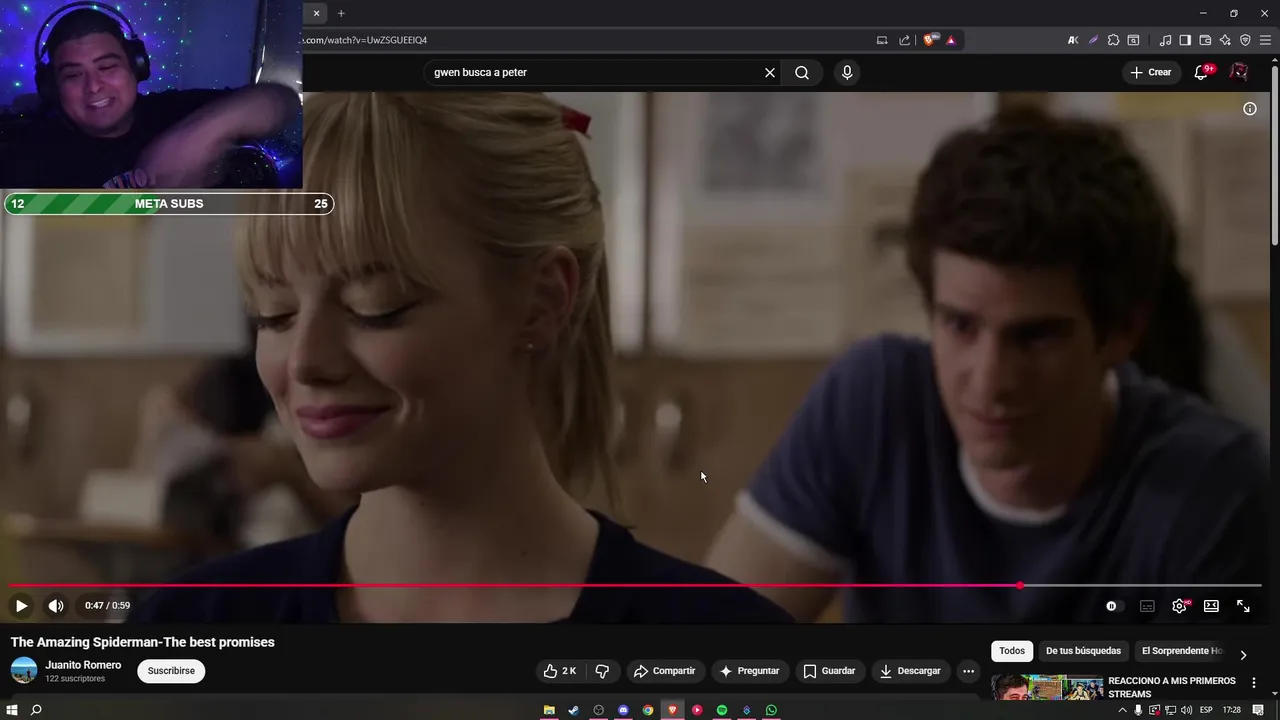Open 'REACCIONO A MIS PRIMEROS STREAMS' thumbnail
Screen dimensions: 1280x720
click(1047, 688)
